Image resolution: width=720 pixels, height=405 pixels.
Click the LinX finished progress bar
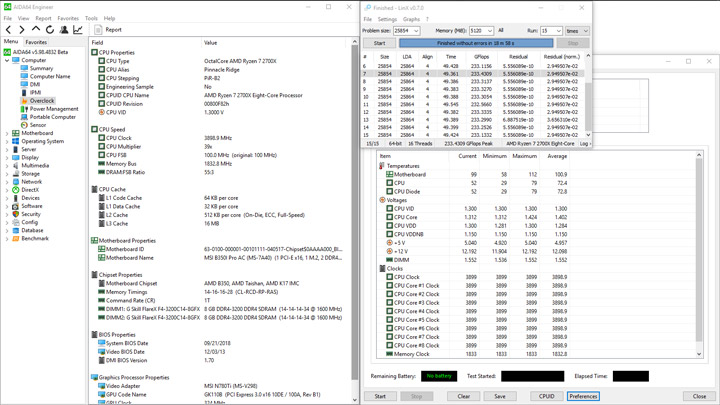pyautogui.click(x=476, y=43)
